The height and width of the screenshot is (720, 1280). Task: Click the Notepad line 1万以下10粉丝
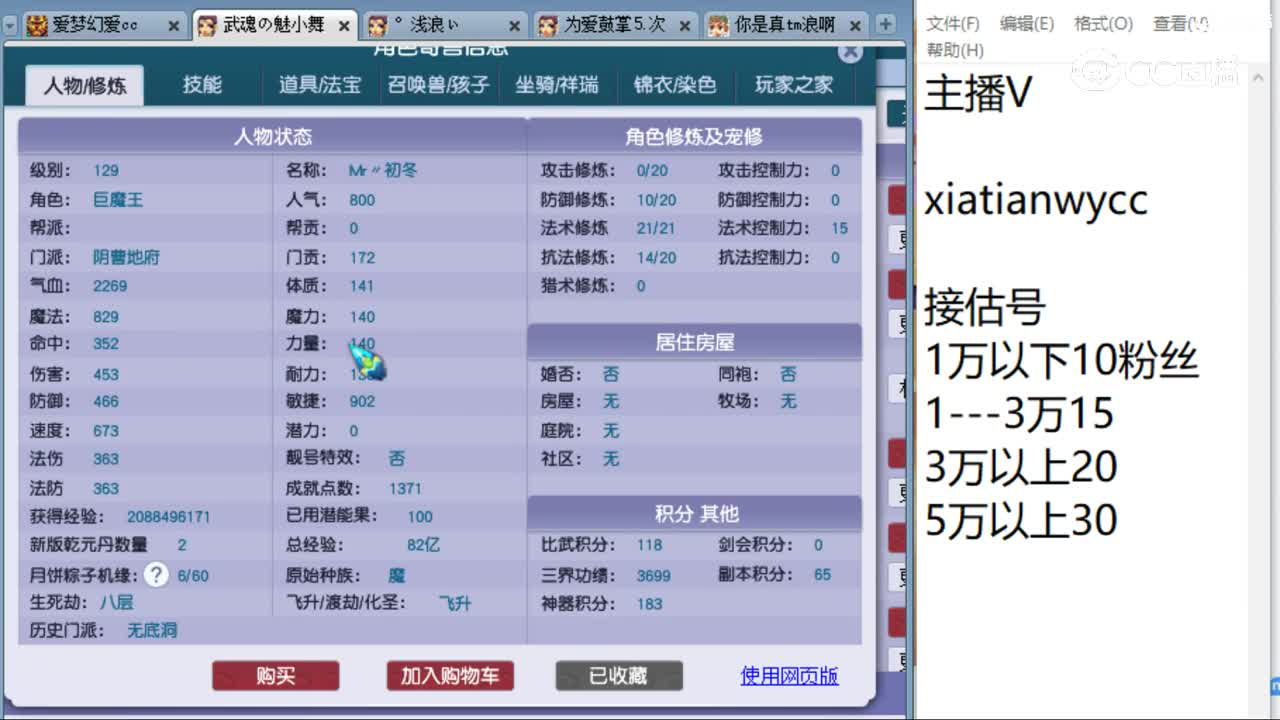click(x=1061, y=361)
